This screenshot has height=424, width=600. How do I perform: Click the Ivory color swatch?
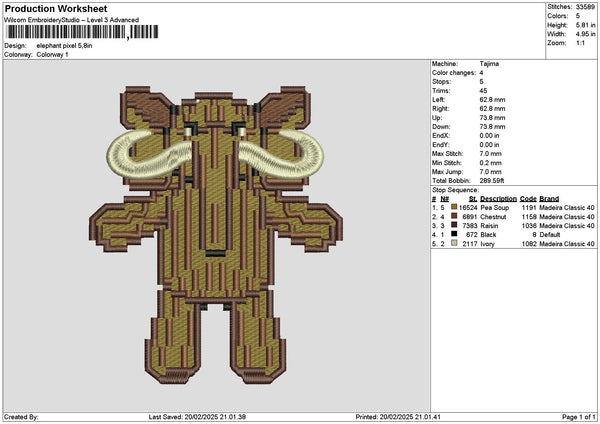pyautogui.click(x=456, y=243)
